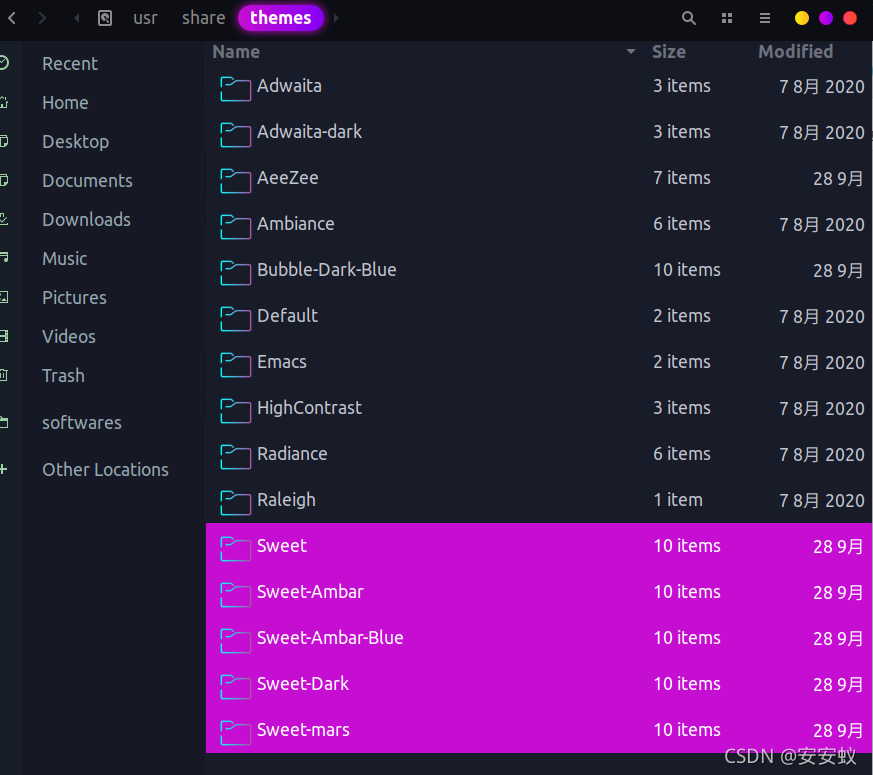Click the Radiance folder icon

(235, 457)
